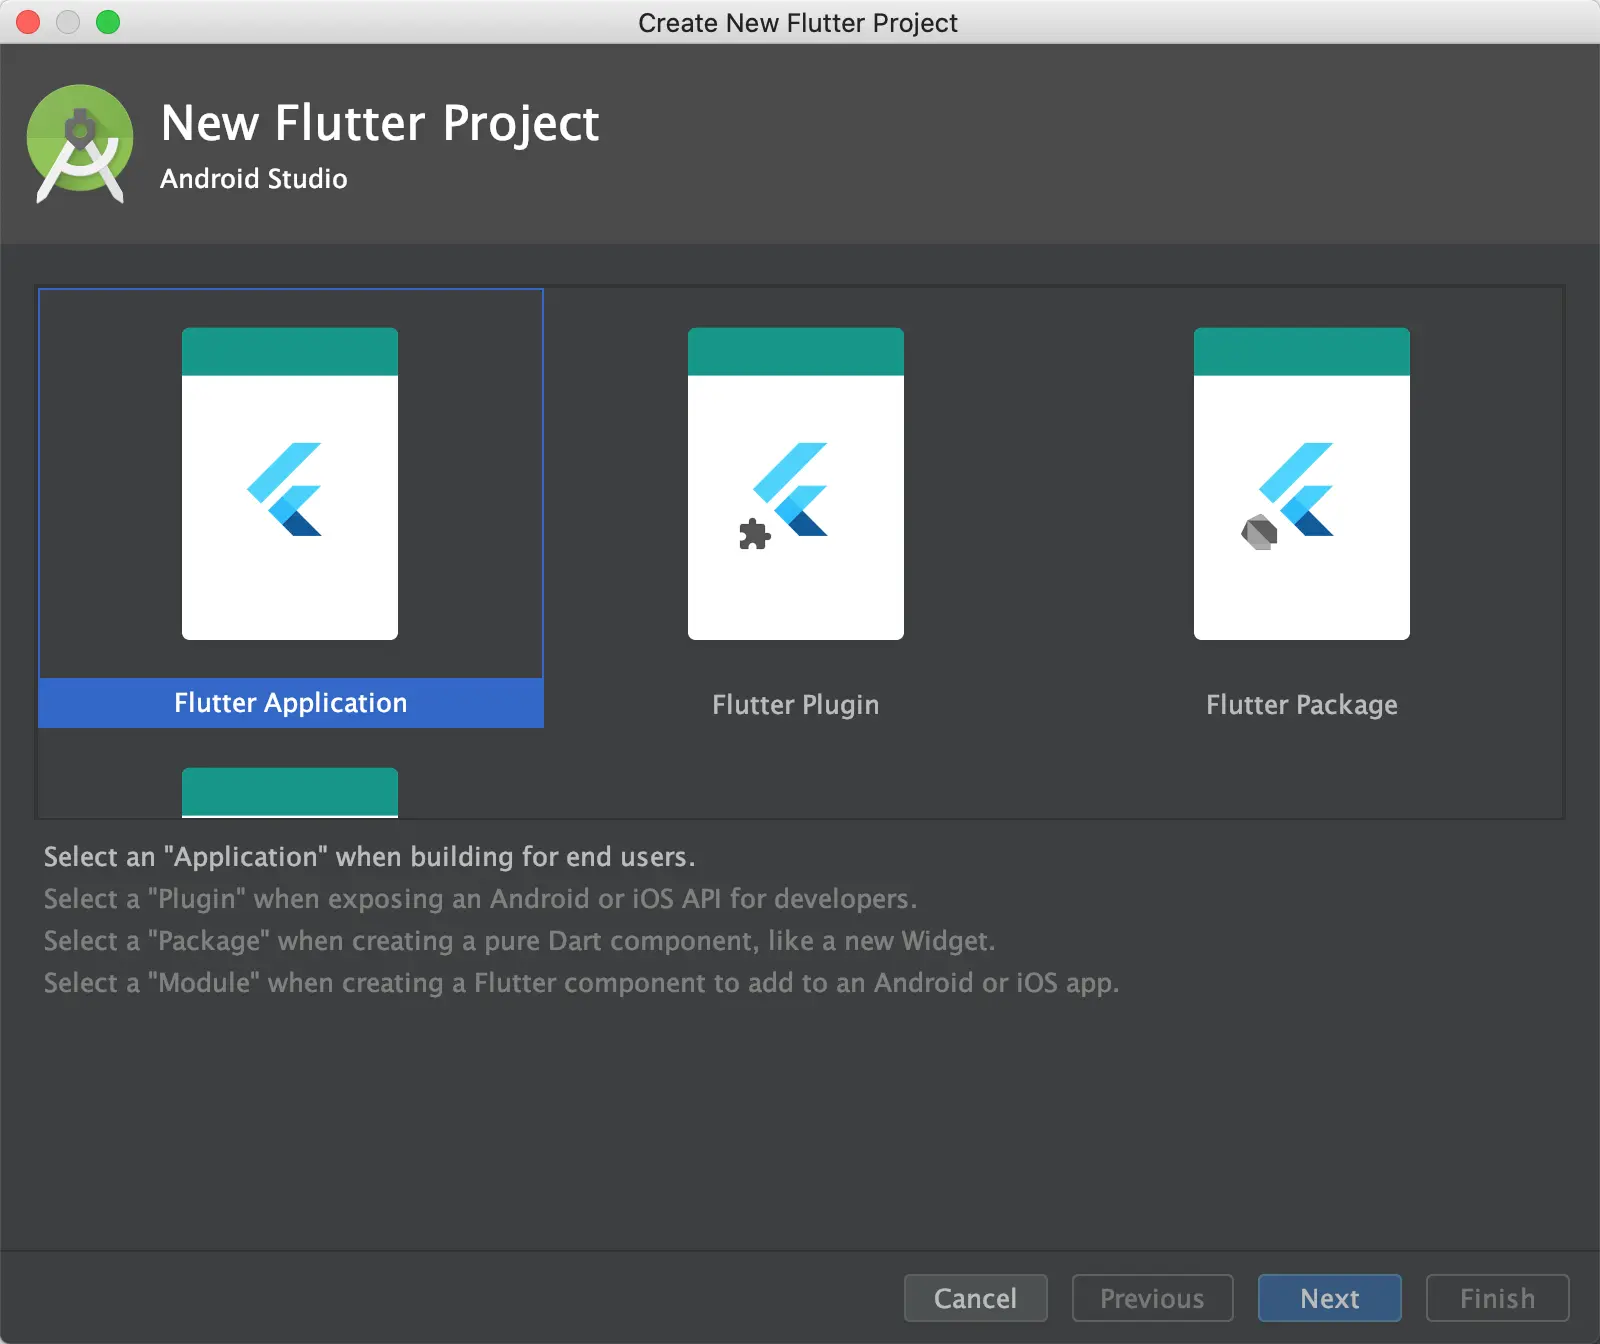Click the disabled Finish button
Viewport: 1600px width, 1344px height.
[x=1498, y=1298]
